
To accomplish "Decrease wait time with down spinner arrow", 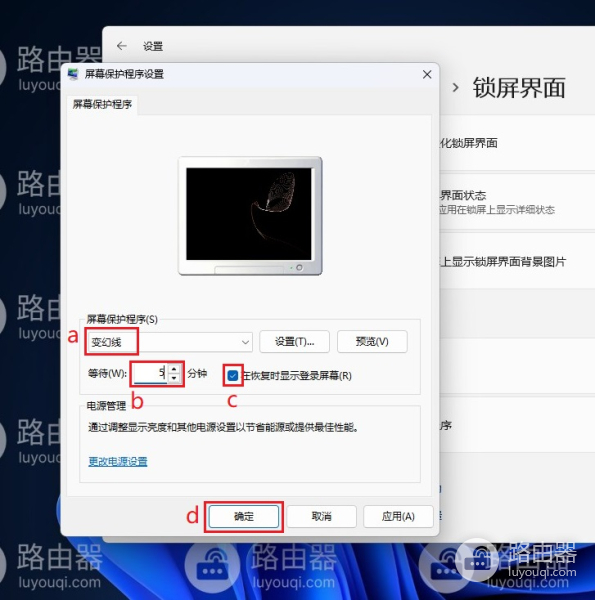I will 174,378.
